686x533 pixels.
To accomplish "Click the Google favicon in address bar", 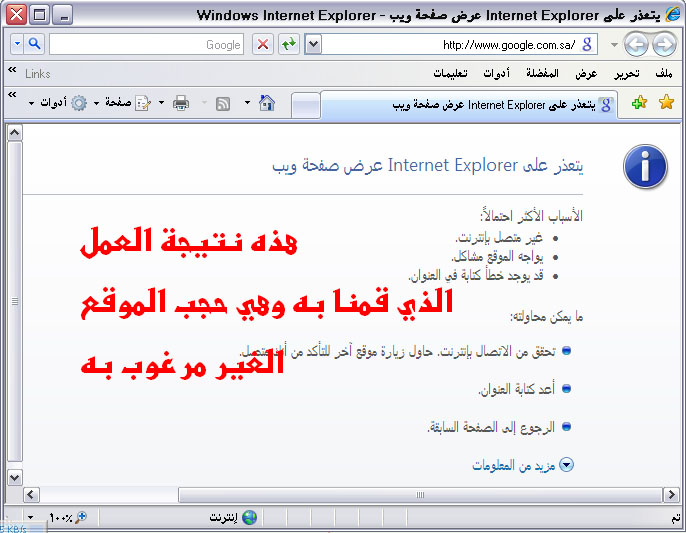I will click(x=587, y=44).
